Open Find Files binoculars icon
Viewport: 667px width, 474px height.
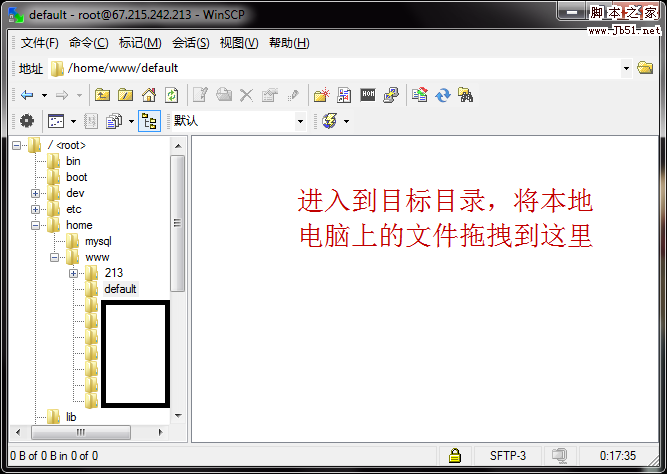(465, 95)
